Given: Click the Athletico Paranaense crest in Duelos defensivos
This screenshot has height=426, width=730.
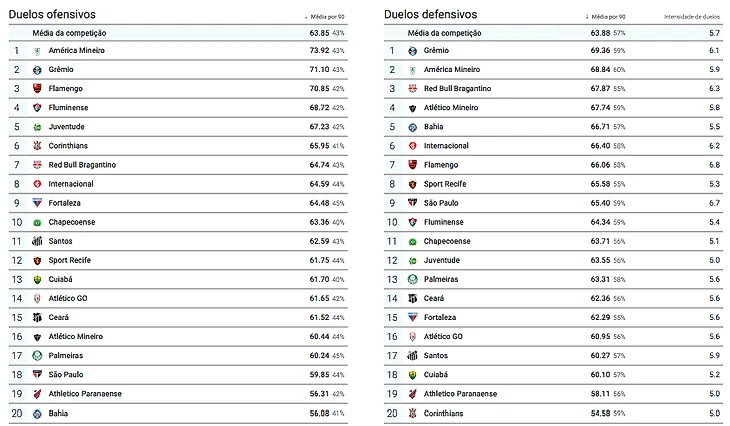Looking at the screenshot, I should point(412,394).
